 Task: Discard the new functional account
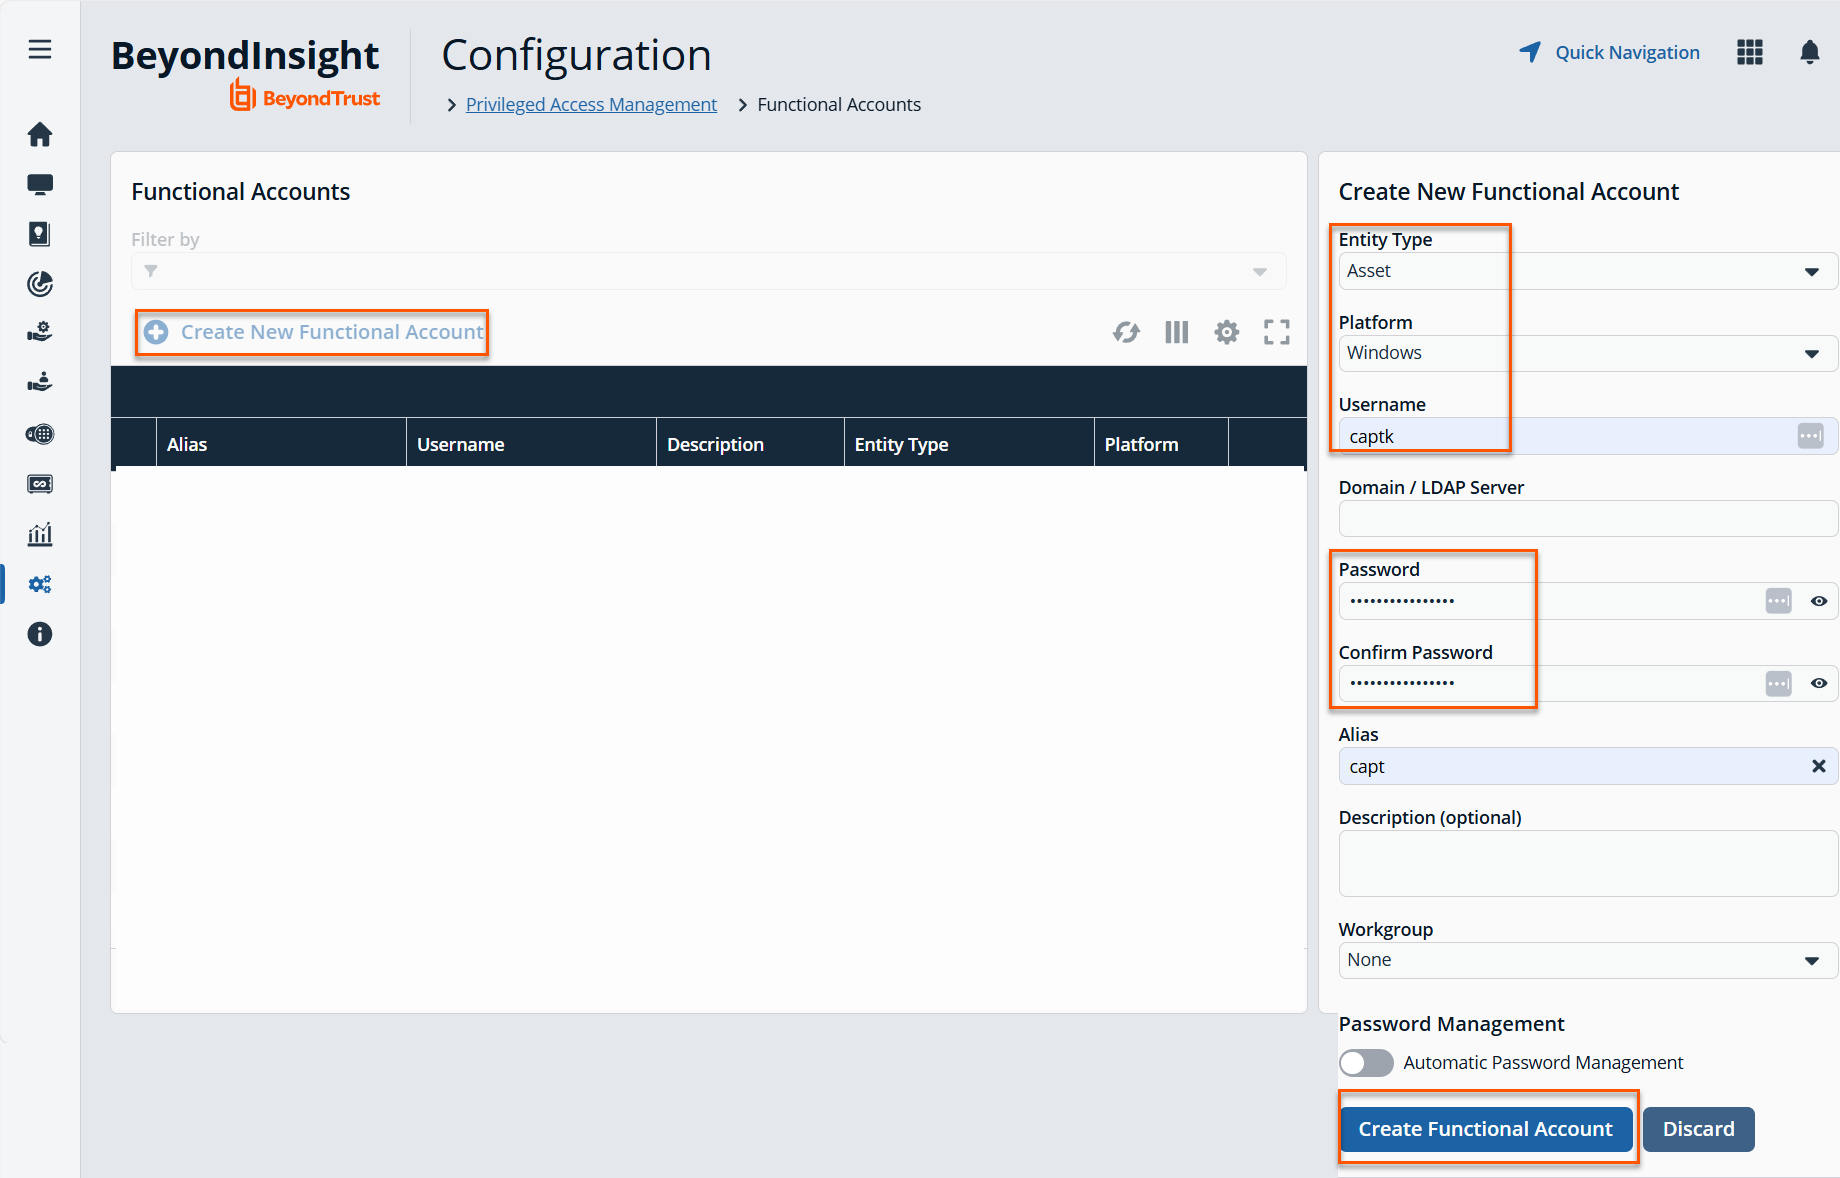click(1699, 1129)
